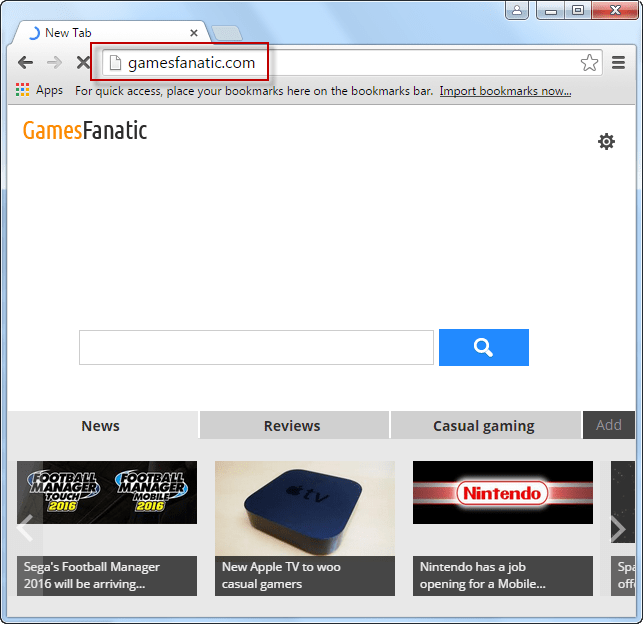Switch to the News tab
The height and width of the screenshot is (624, 643).
[100, 426]
